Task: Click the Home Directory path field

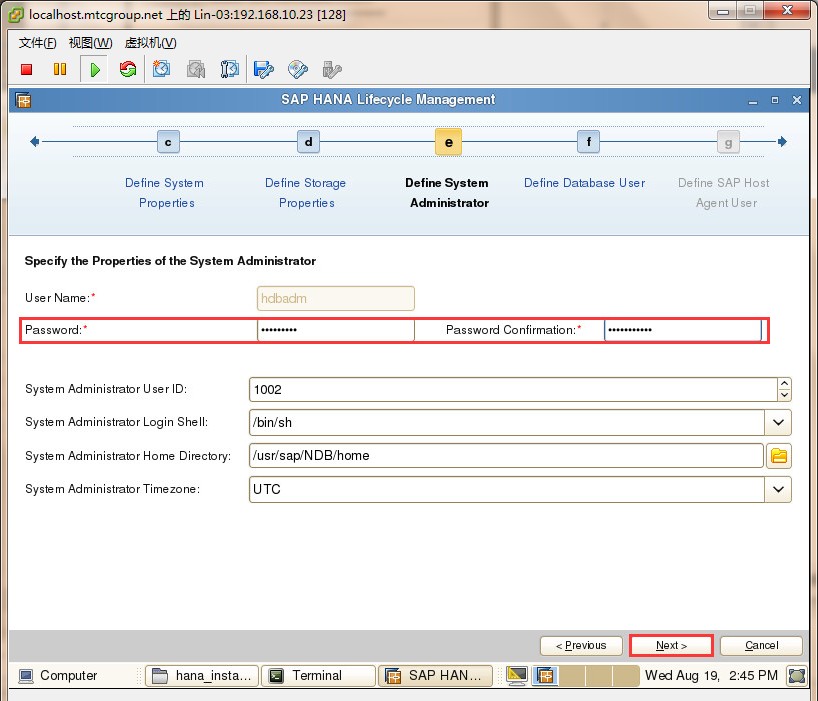Action: click(507, 456)
